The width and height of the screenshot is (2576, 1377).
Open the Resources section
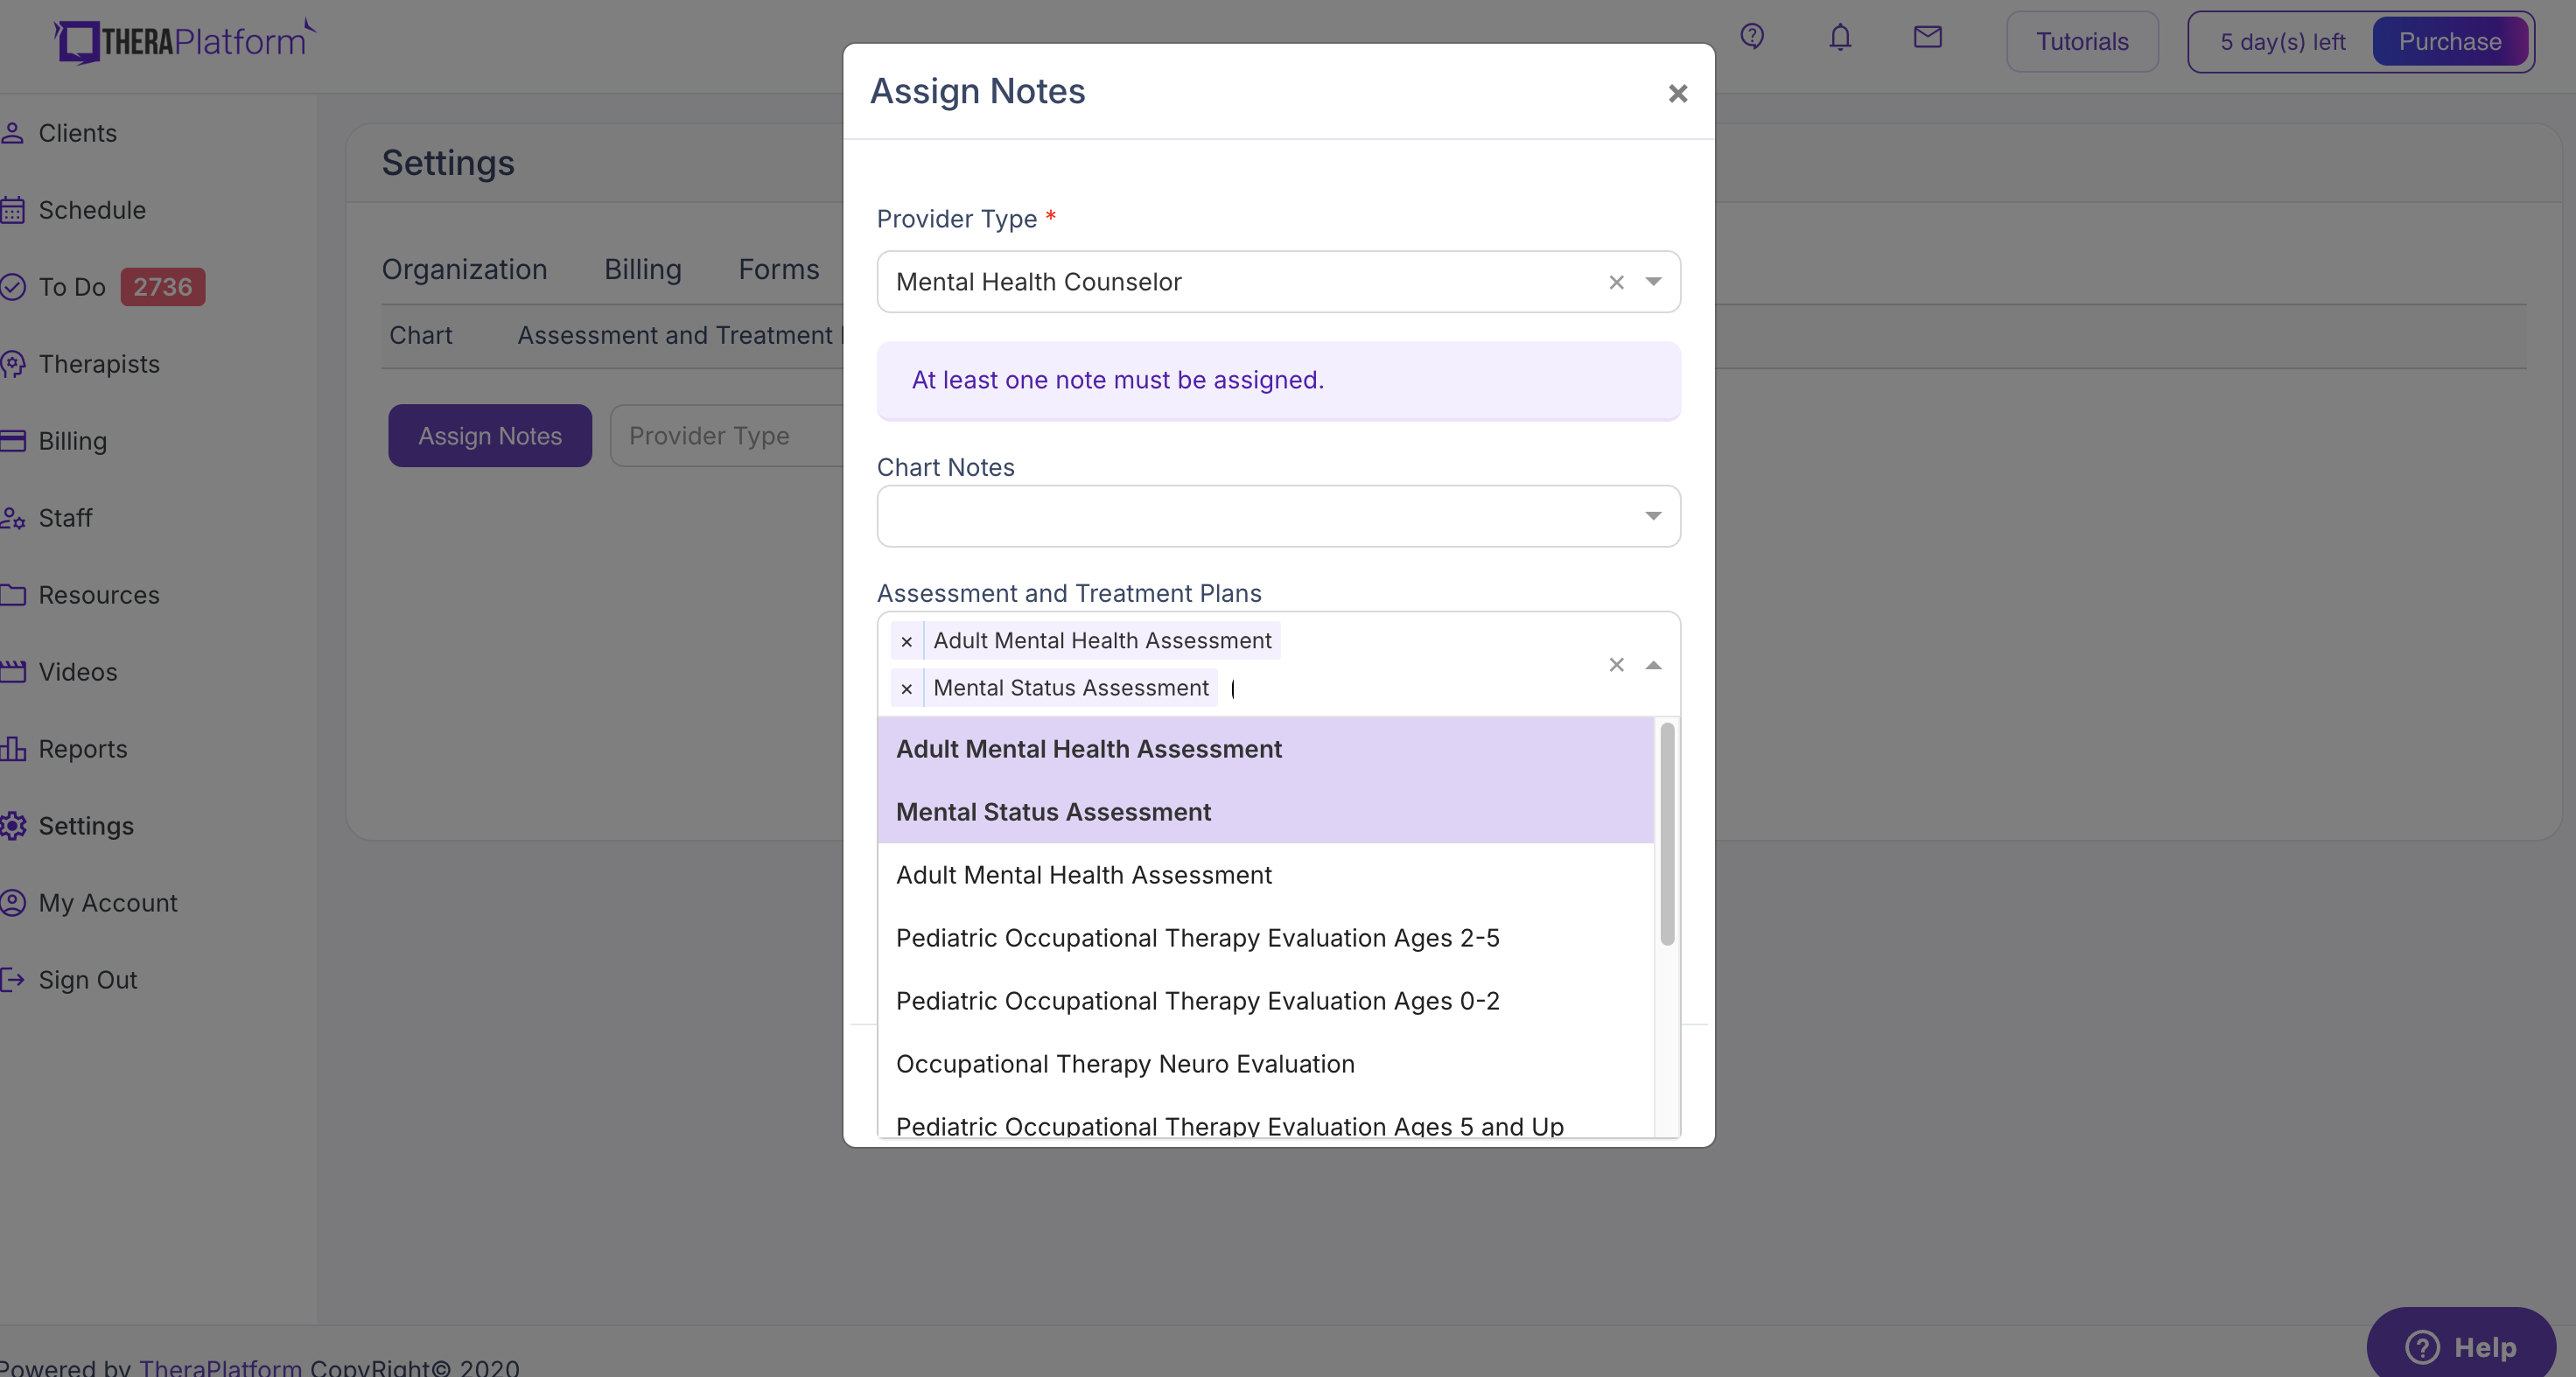point(99,594)
